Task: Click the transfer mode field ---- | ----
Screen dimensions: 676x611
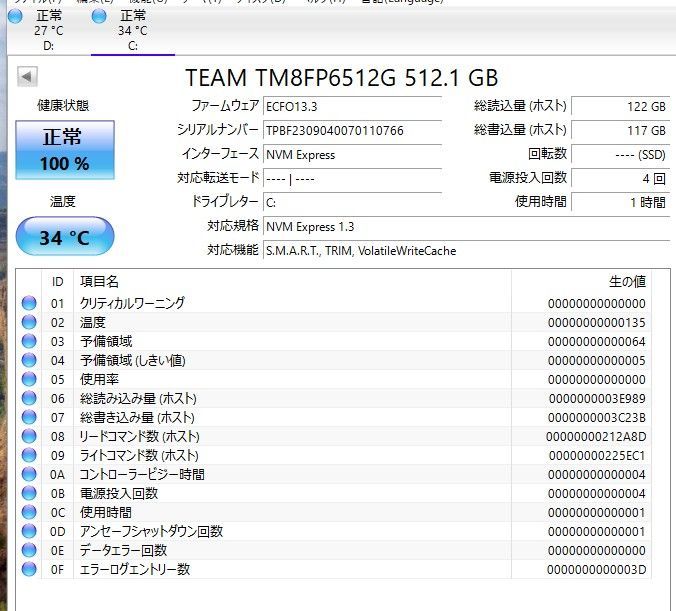Action: pos(353,179)
